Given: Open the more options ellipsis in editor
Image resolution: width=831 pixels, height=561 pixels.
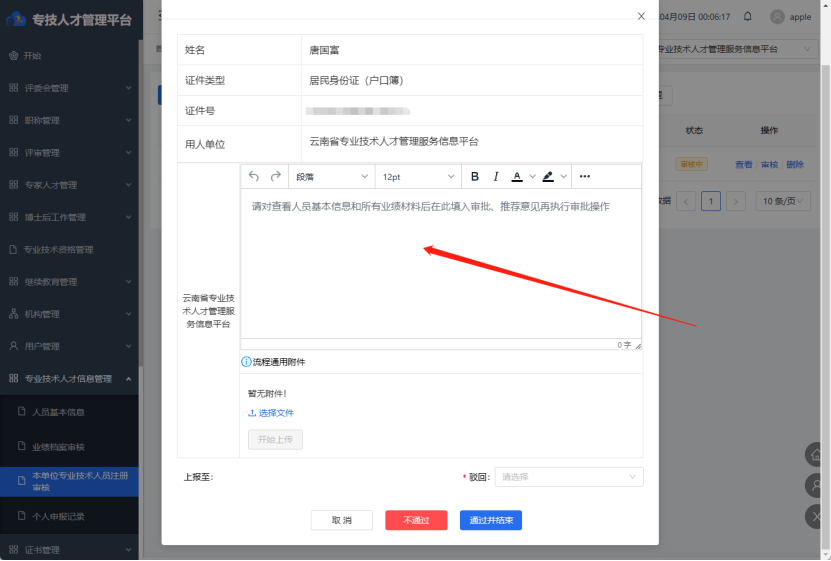Looking at the screenshot, I should [x=585, y=177].
